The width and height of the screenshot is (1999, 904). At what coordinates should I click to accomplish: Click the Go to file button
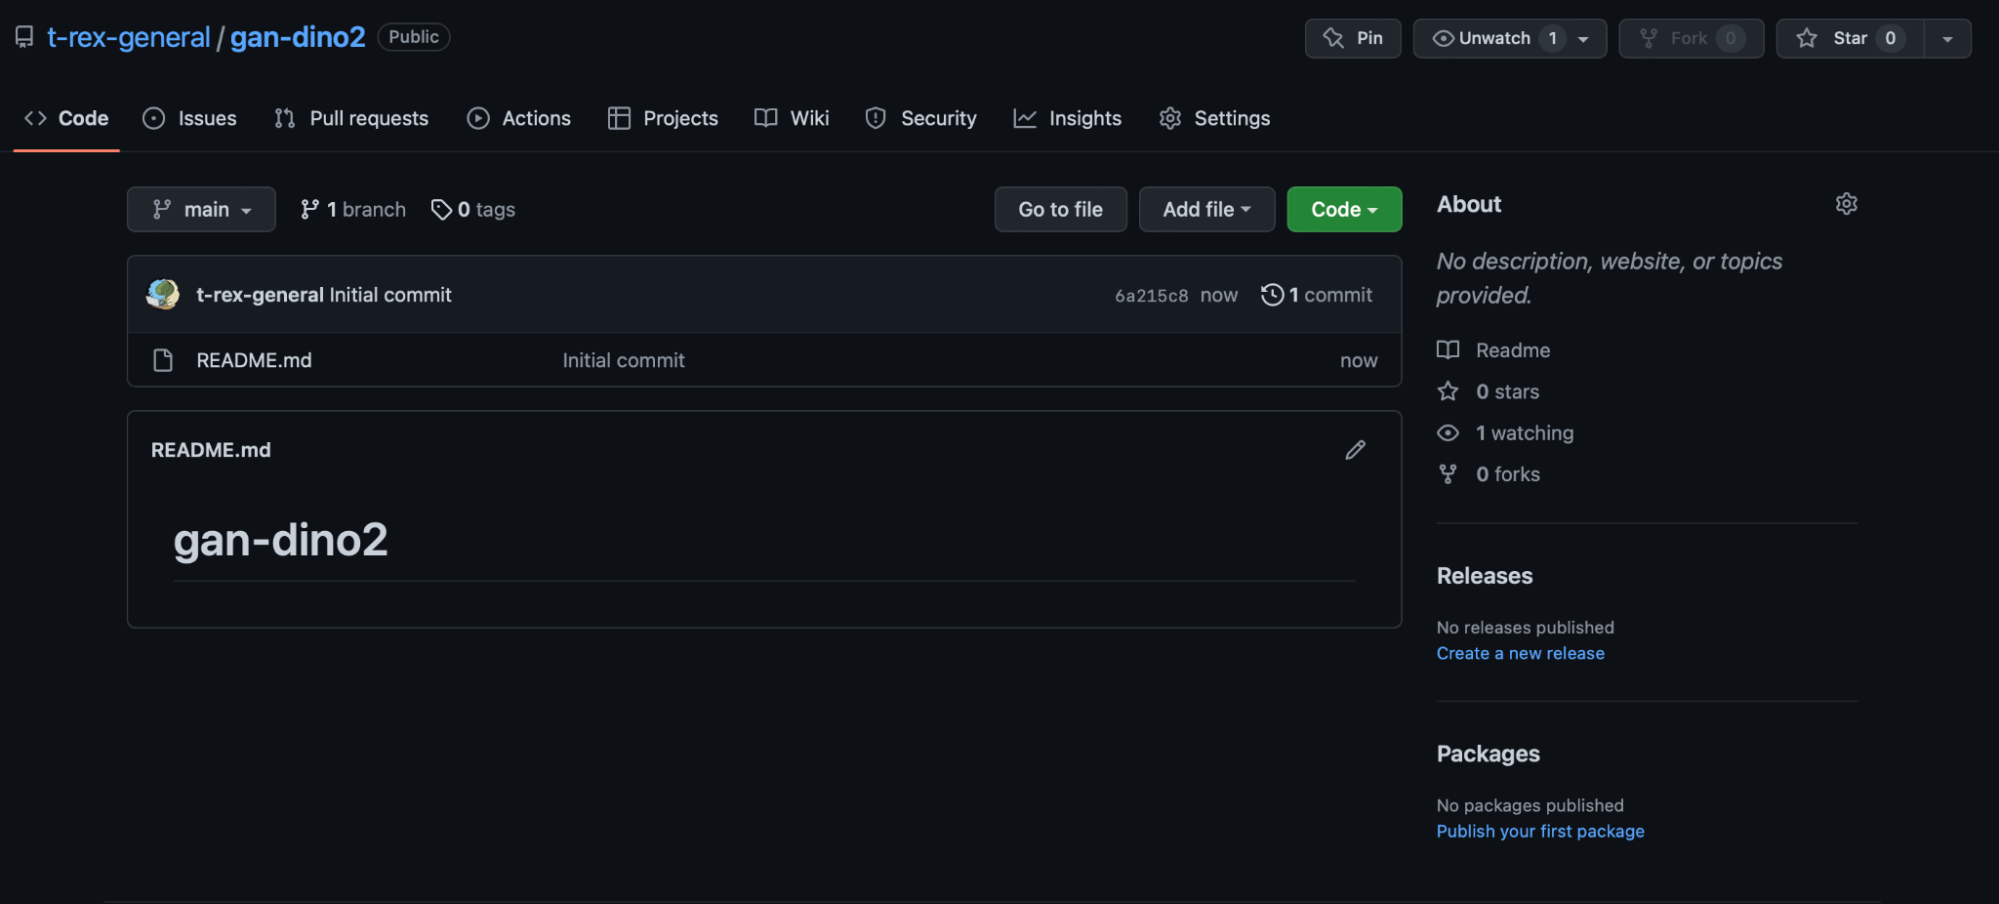(x=1061, y=209)
